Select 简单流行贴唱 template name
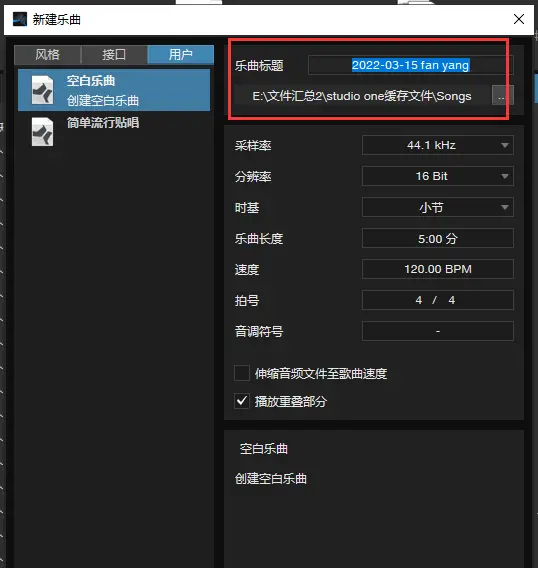This screenshot has height=568, width=538. click(103, 123)
